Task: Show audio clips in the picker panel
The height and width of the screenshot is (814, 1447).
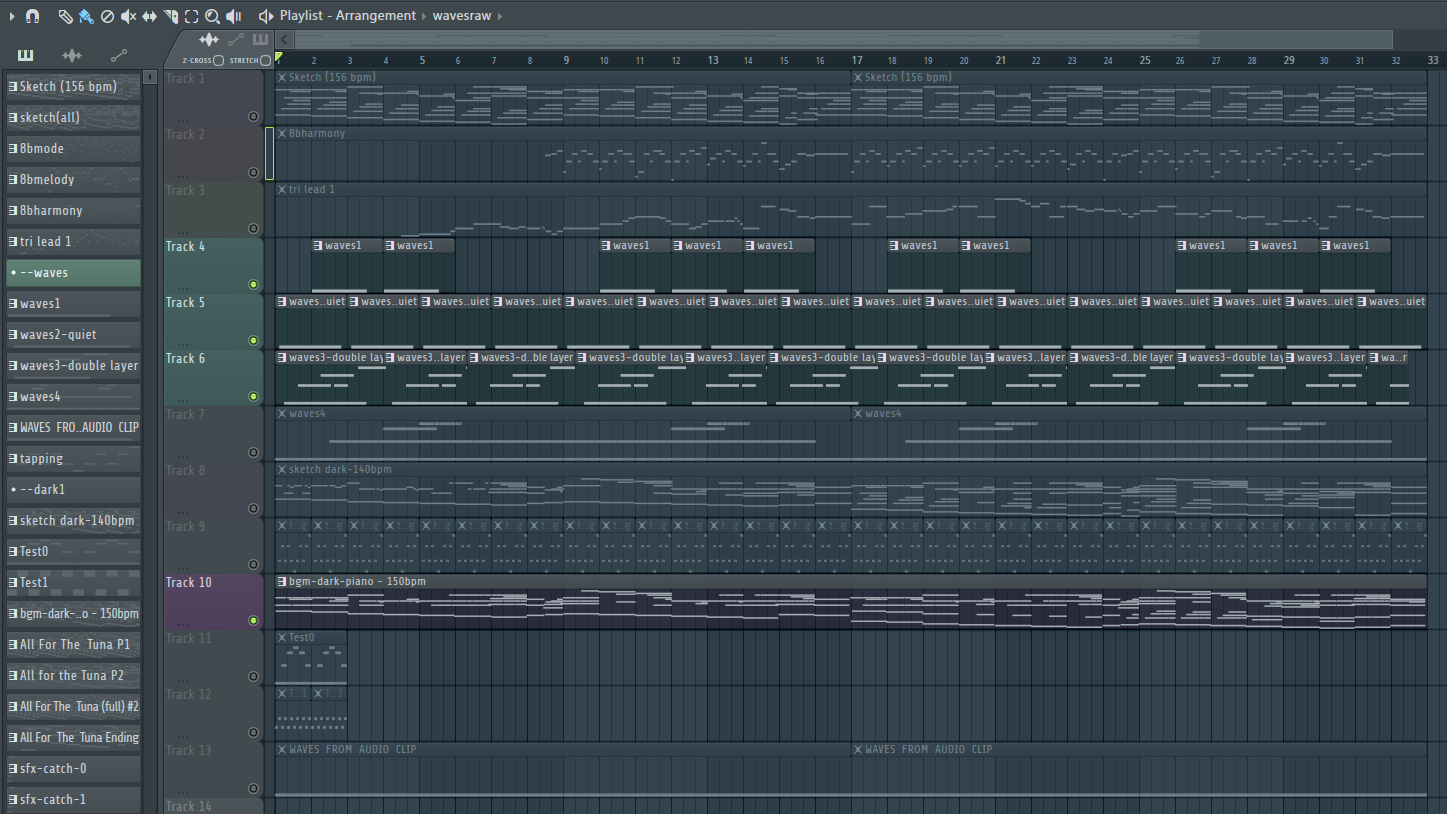Action: (72, 55)
